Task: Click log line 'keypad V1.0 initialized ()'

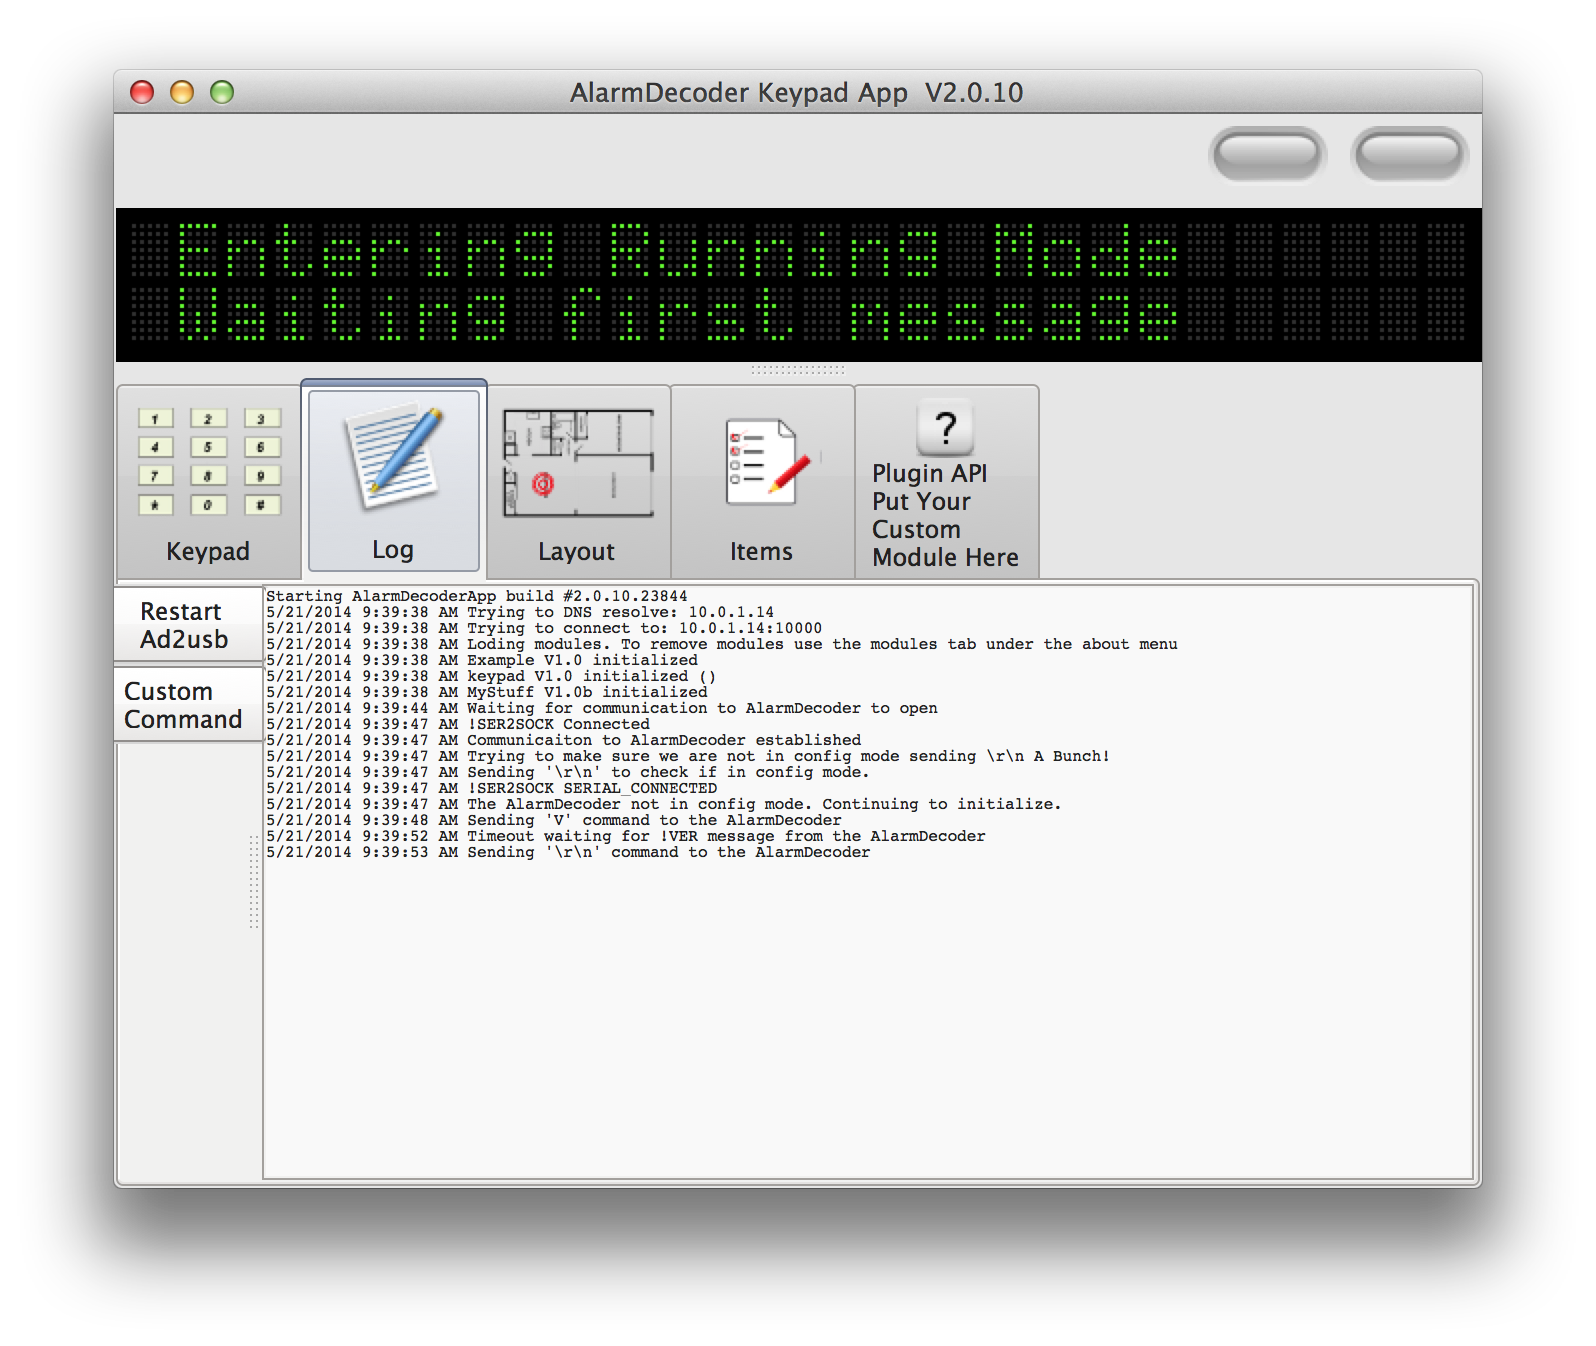Action: point(491,676)
